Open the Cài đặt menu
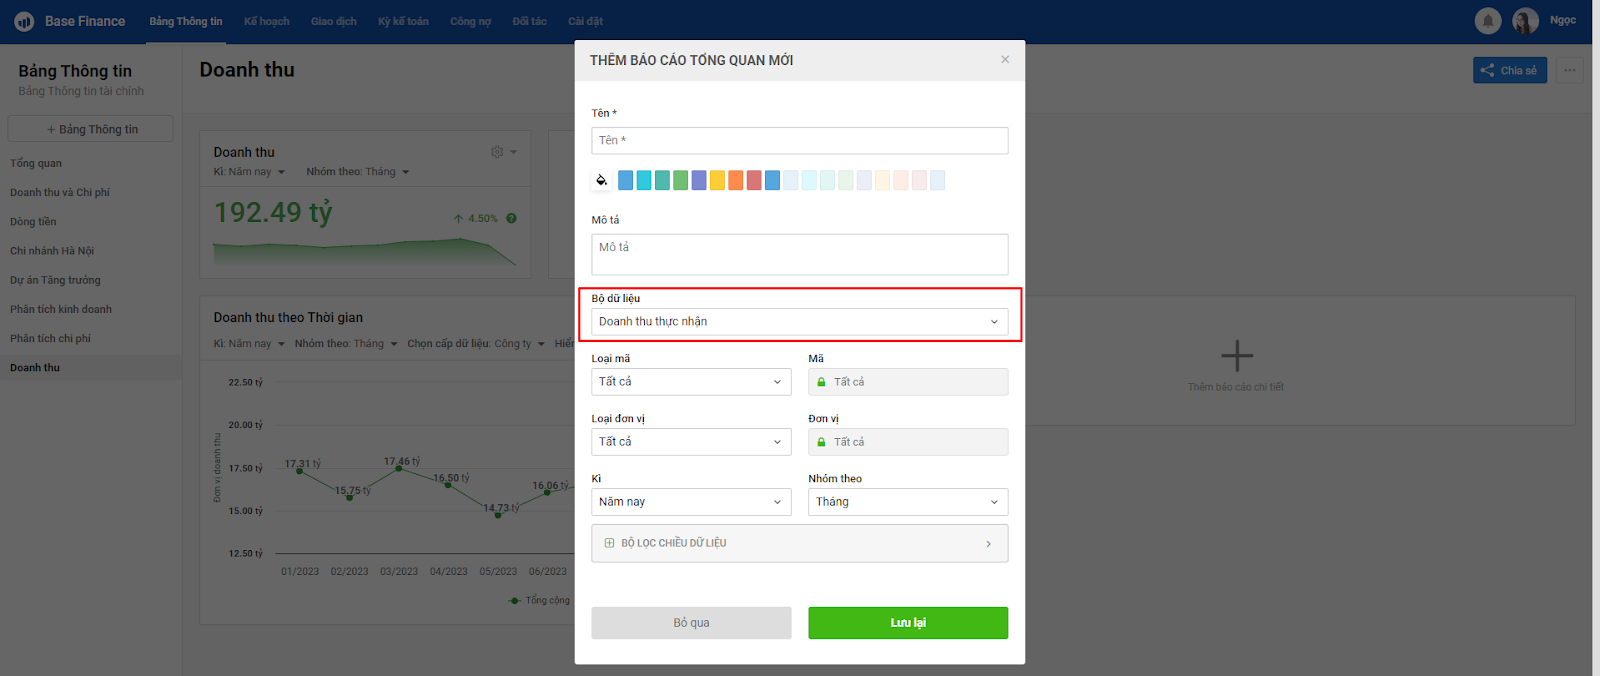Image resolution: width=1600 pixels, height=676 pixels. 585,21
